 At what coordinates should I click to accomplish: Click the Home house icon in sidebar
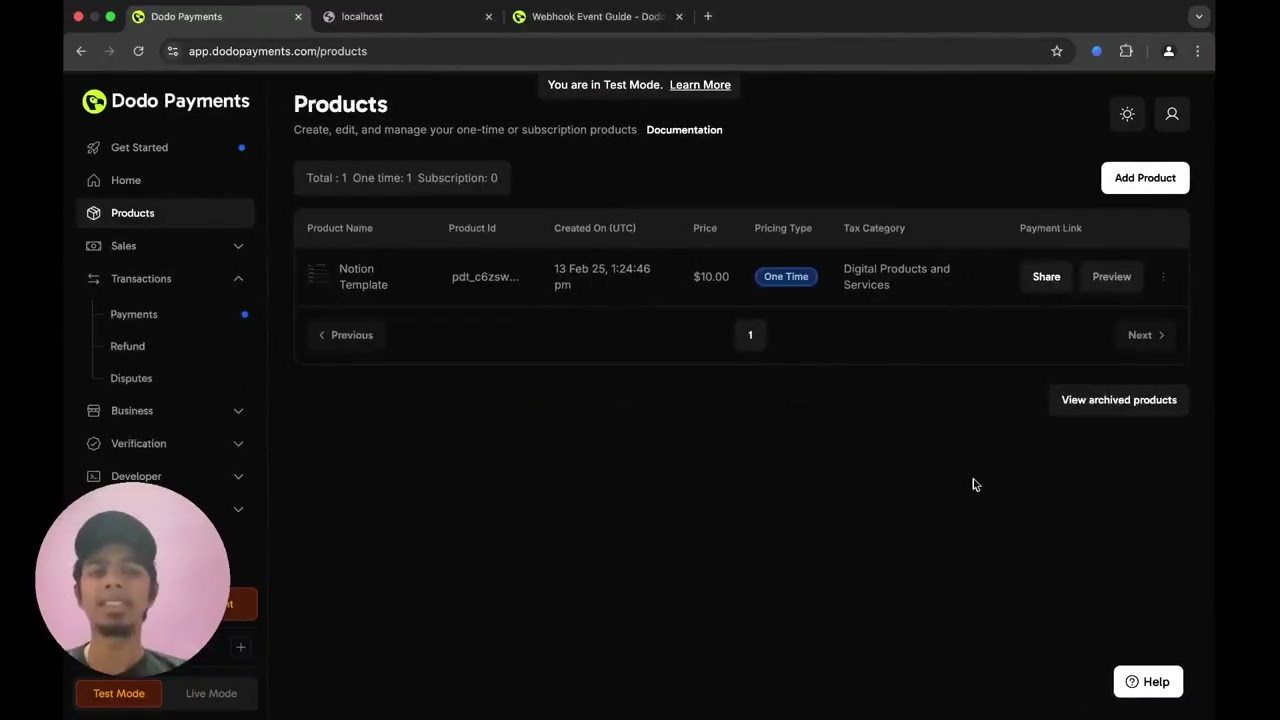93,180
